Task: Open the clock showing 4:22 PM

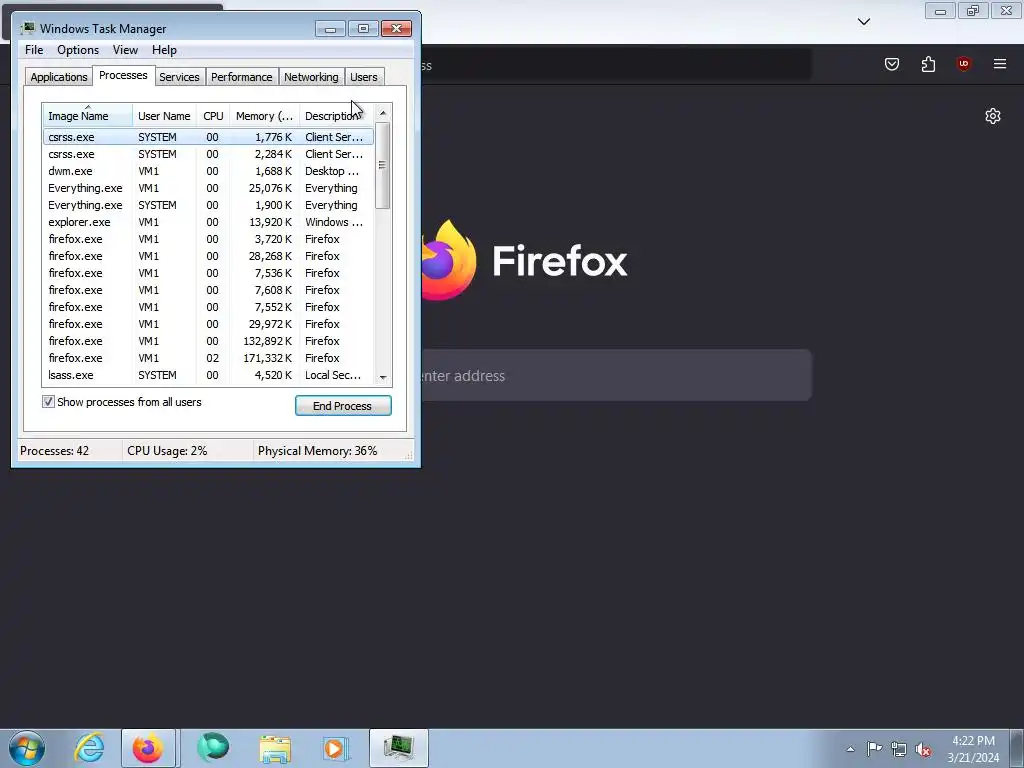Action: [973, 749]
